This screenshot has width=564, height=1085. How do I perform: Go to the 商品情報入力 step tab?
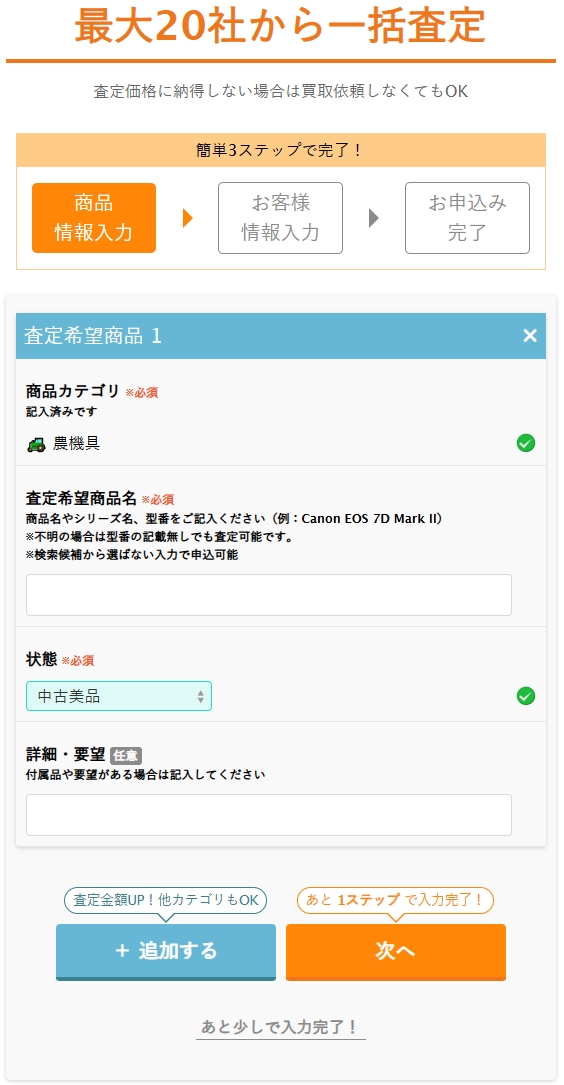click(94, 218)
